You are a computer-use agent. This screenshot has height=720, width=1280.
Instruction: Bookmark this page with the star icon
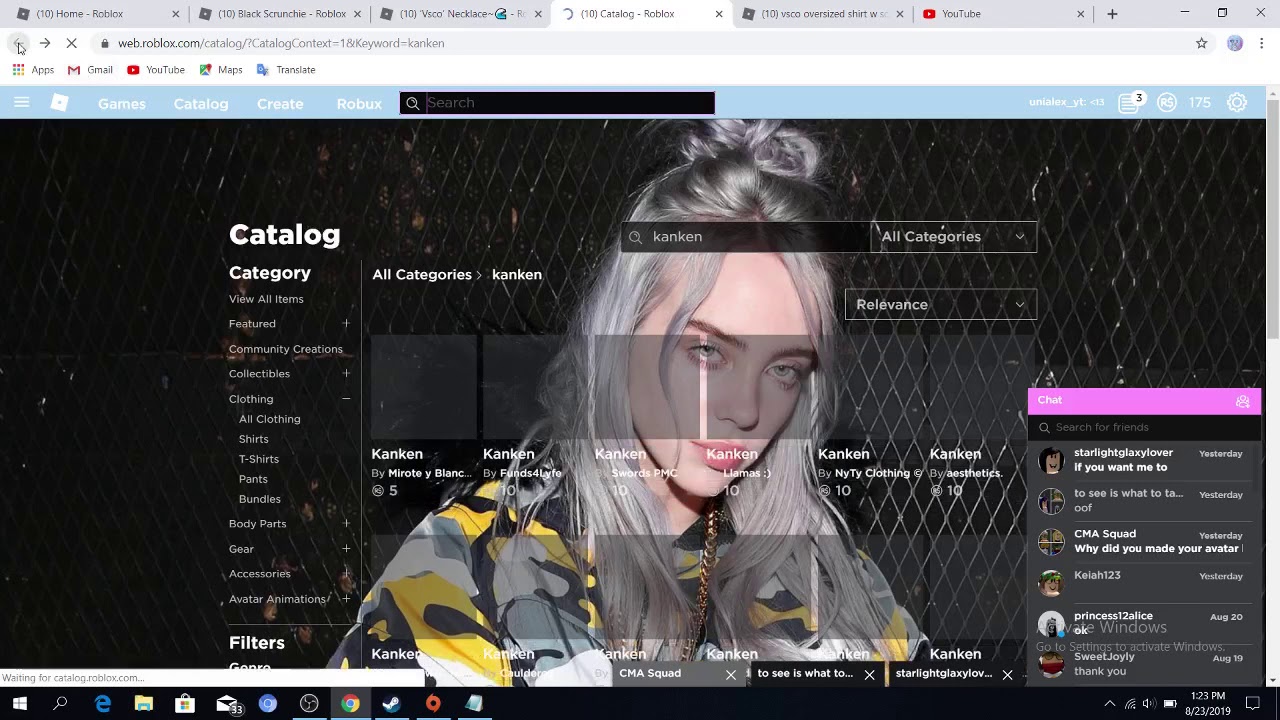click(x=1202, y=43)
